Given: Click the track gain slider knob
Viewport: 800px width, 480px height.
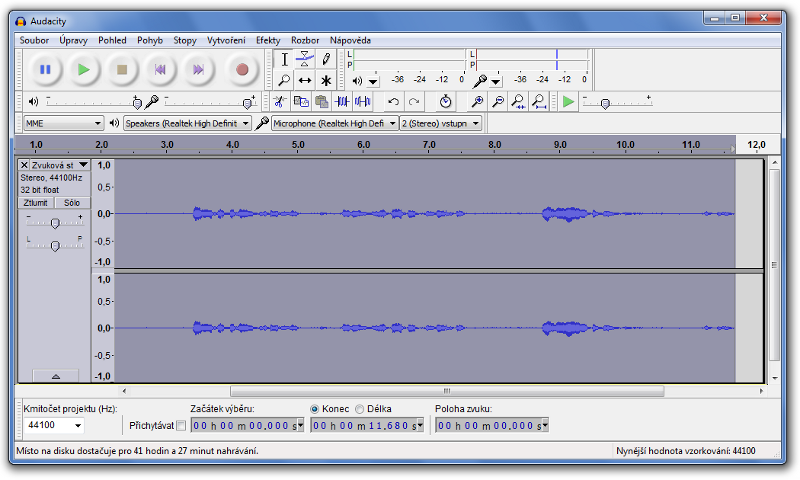Looking at the screenshot, I should (54, 223).
